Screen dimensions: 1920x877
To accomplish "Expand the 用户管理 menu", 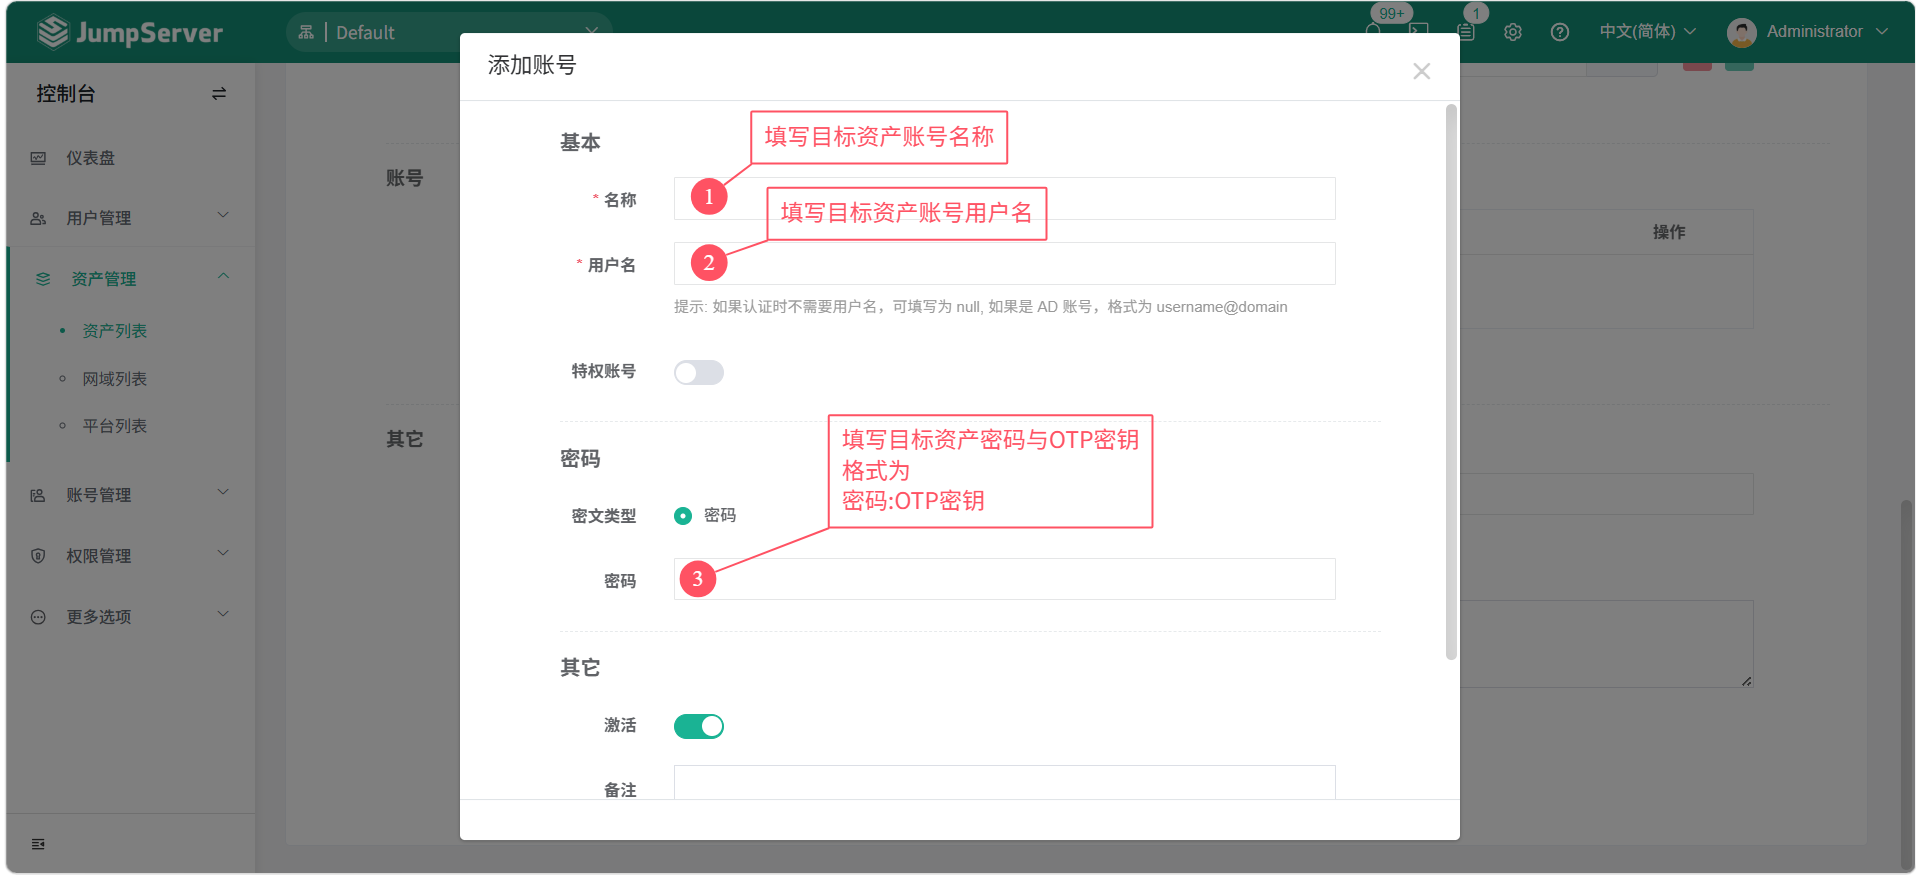I will coord(130,218).
